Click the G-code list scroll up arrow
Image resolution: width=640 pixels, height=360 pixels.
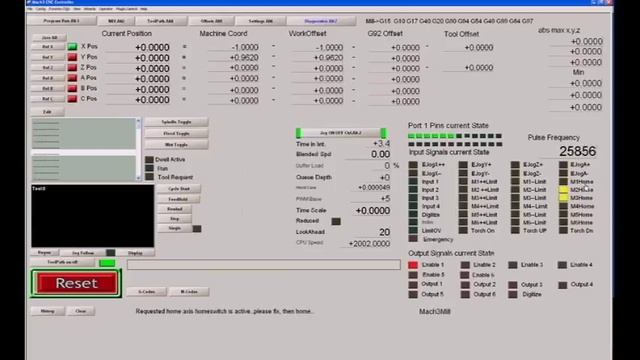(x=138, y=121)
